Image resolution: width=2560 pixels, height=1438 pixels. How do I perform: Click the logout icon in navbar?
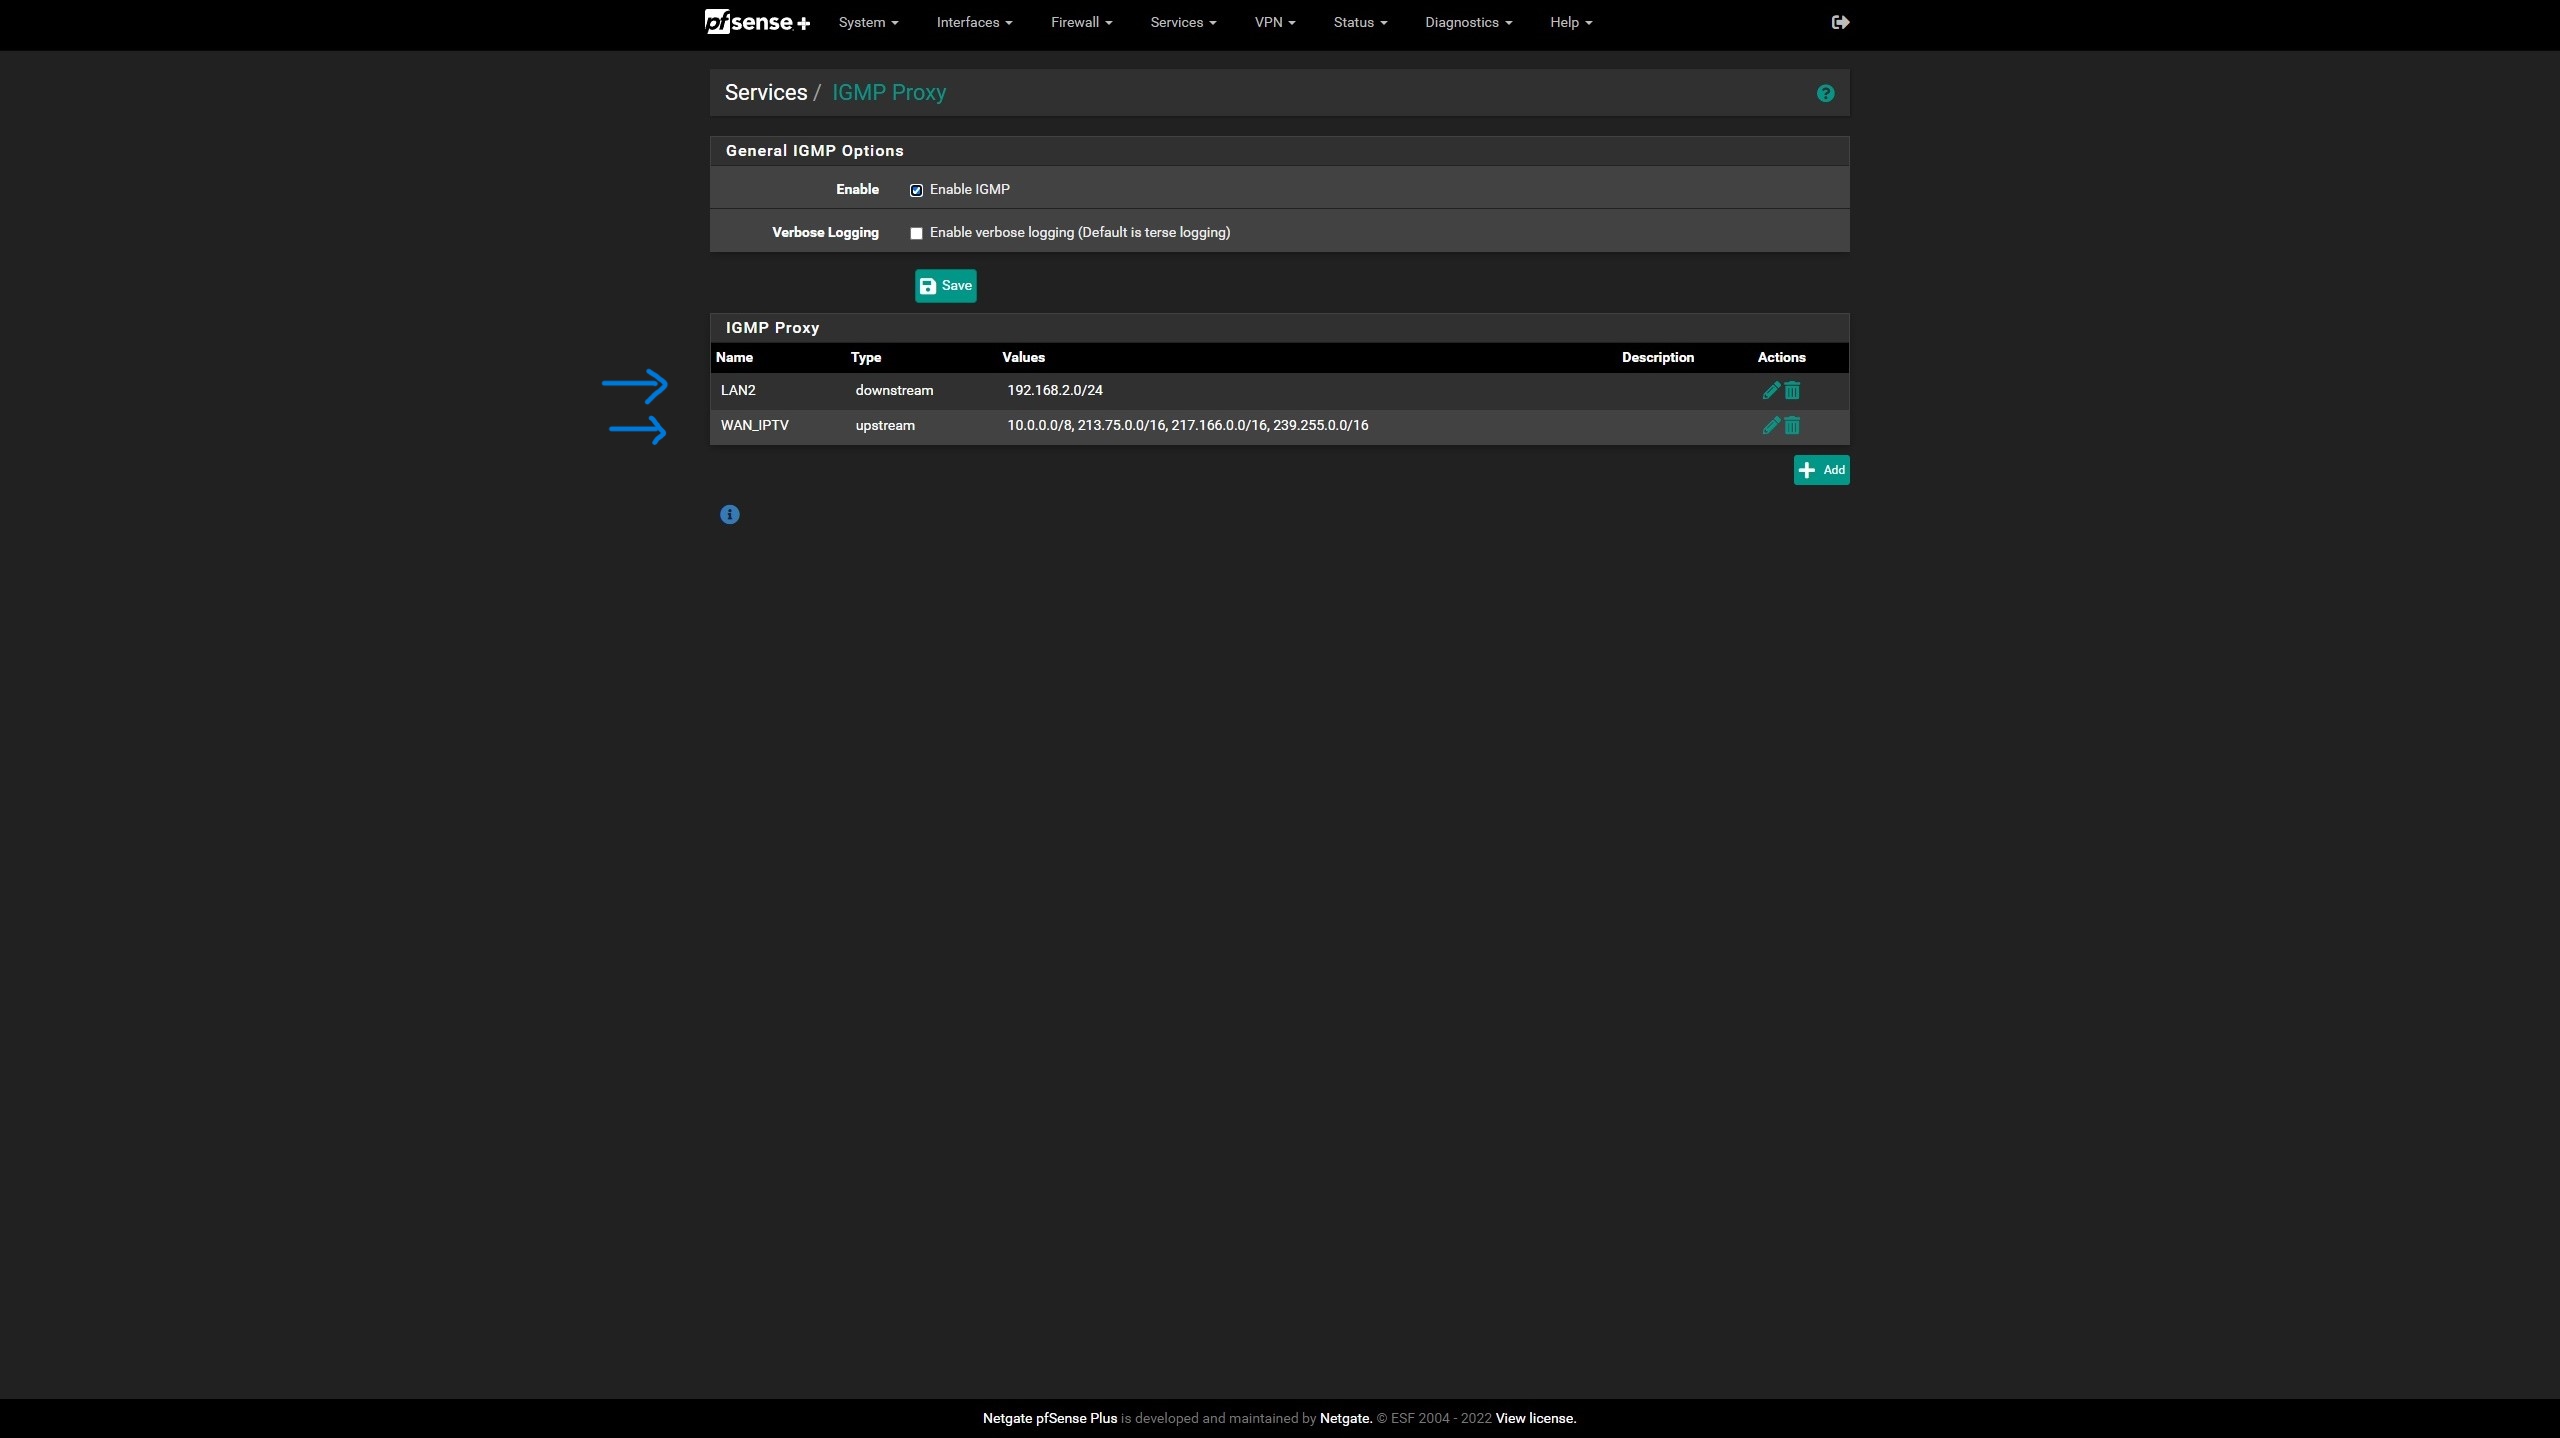1840,22
